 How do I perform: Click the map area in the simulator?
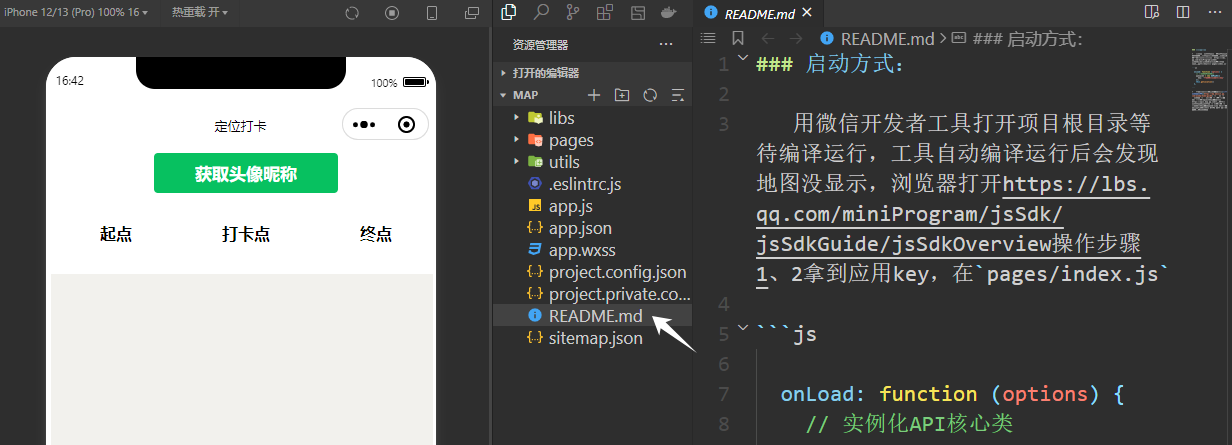click(242, 360)
